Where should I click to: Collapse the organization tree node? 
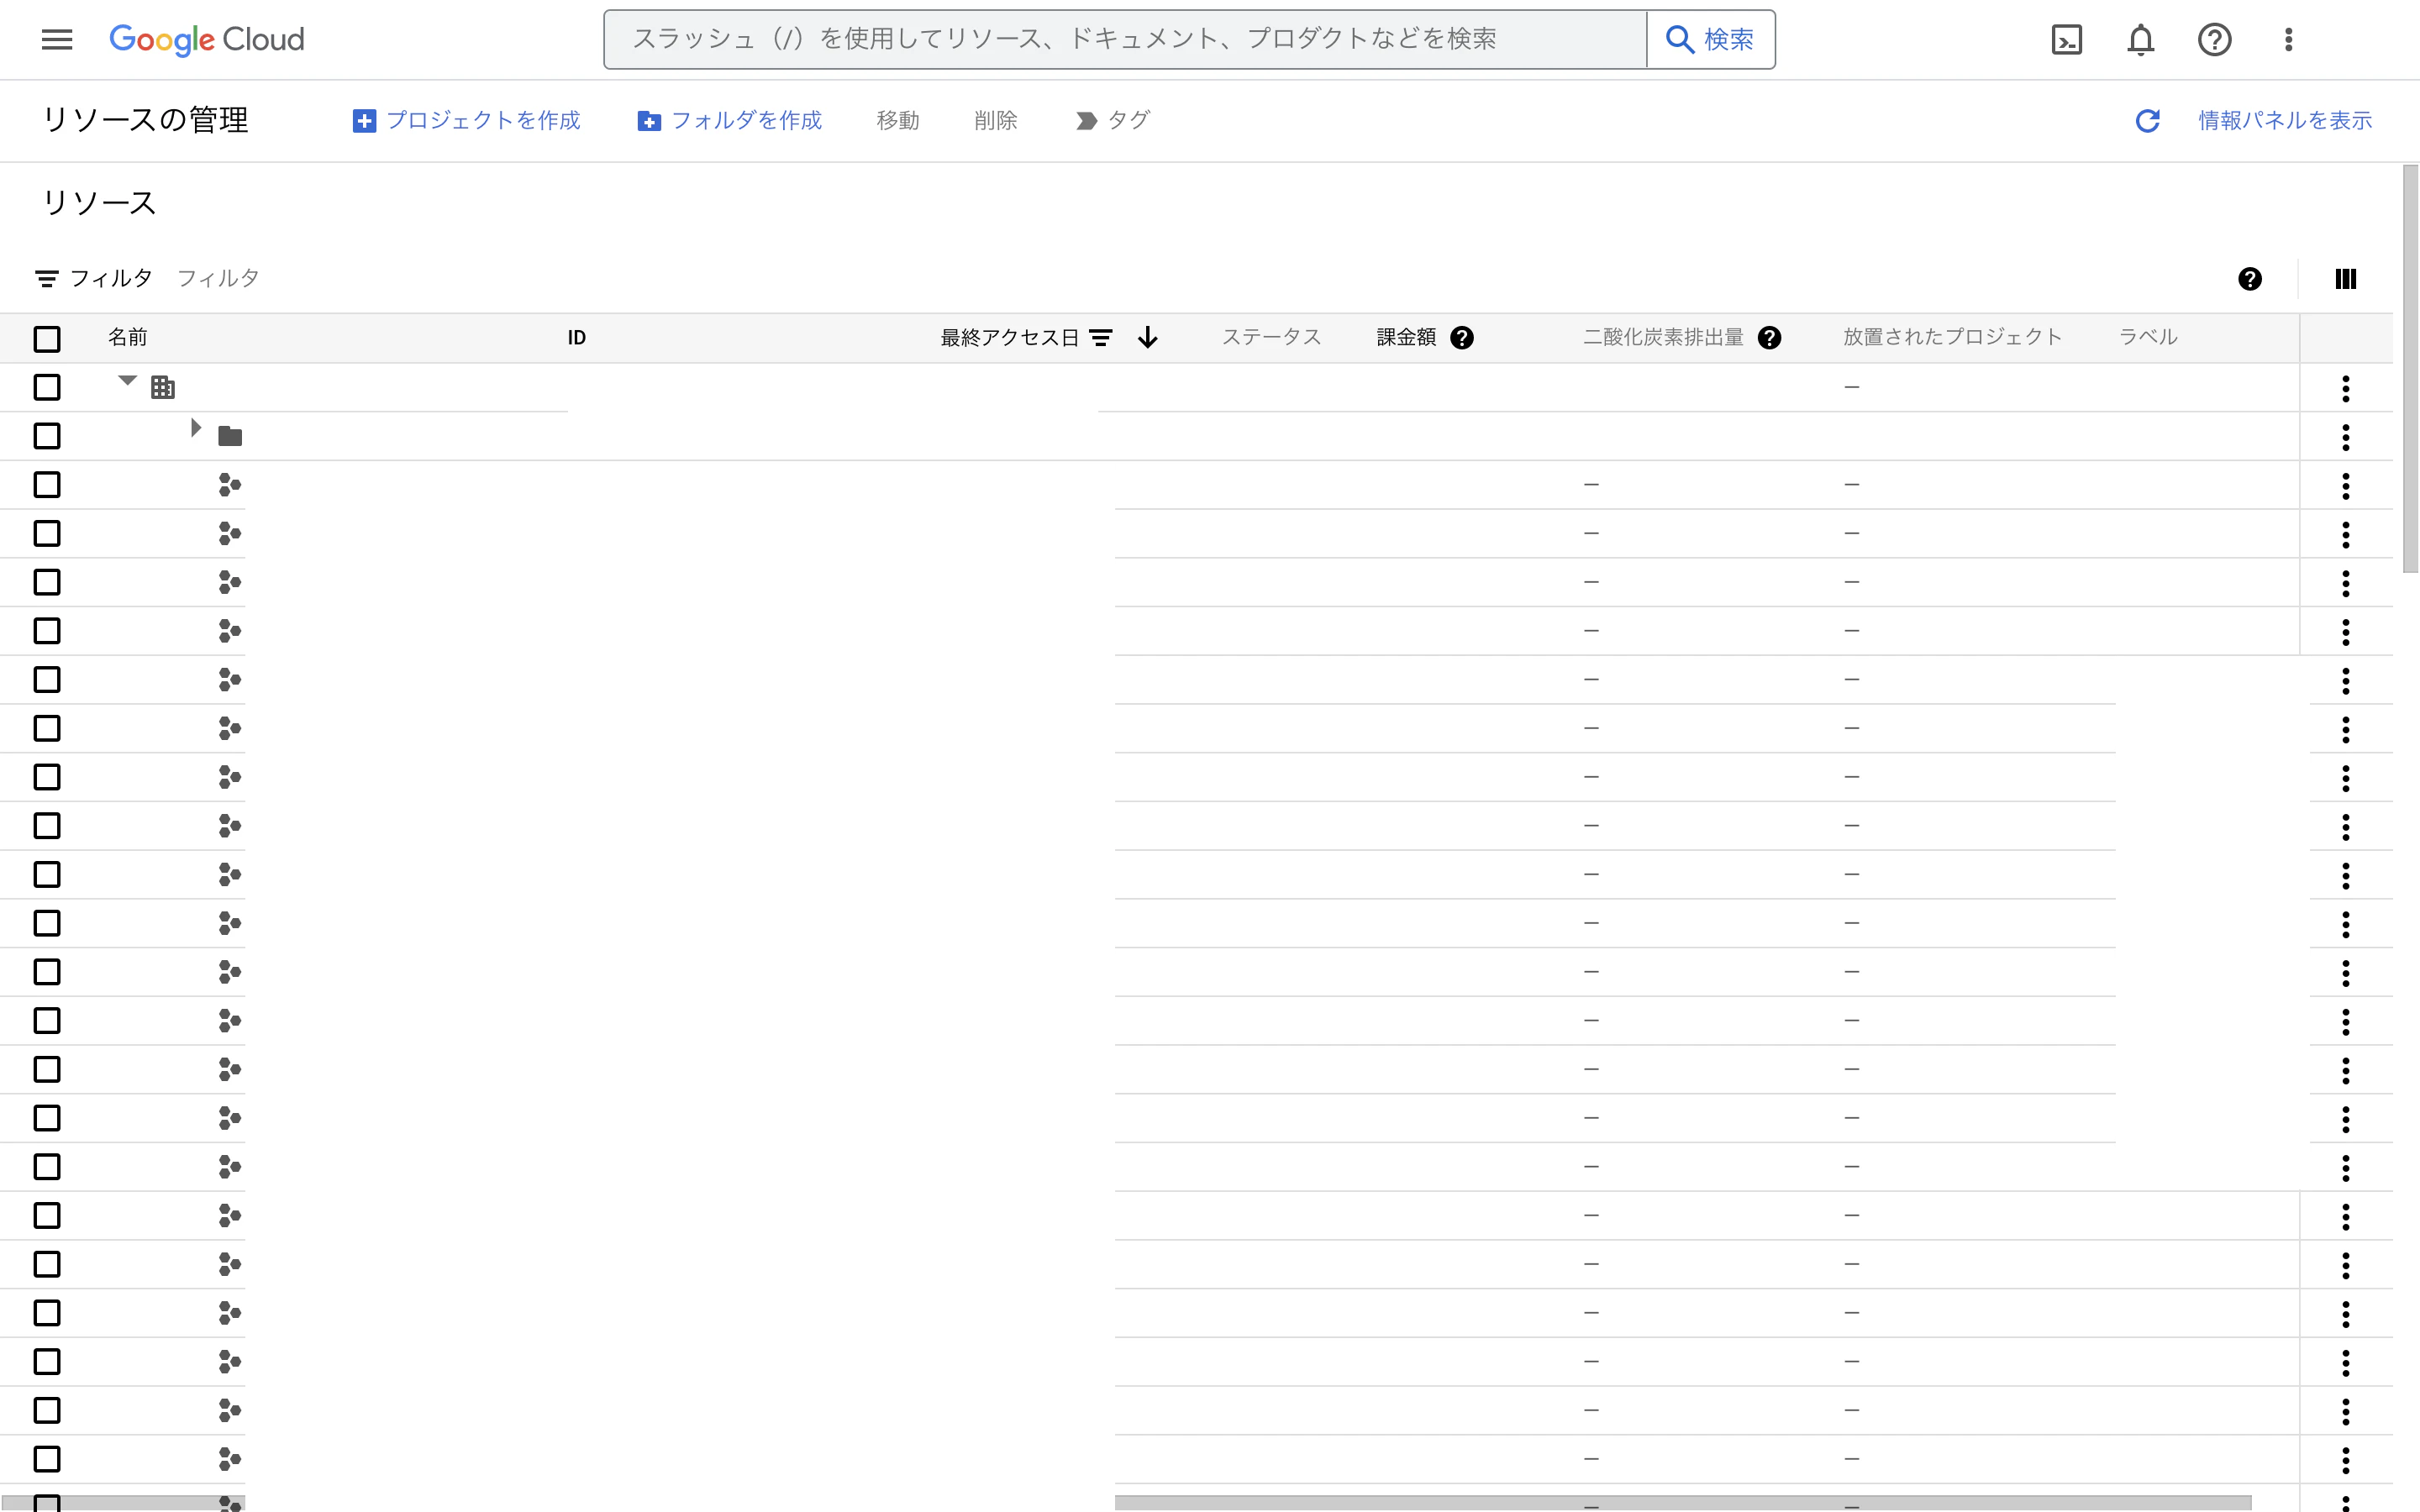126,380
